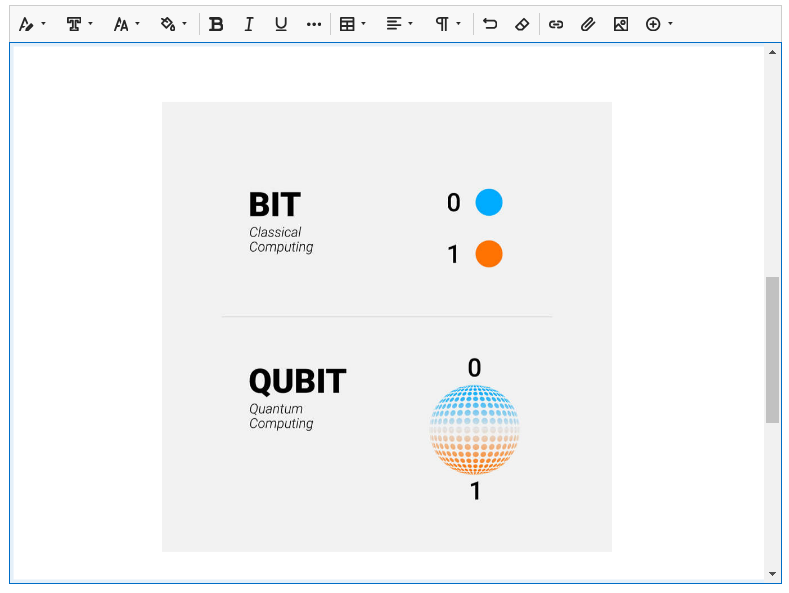Screen dimensions: 789x593
Task: Open the insert table dropdown
Action: [x=352, y=24]
